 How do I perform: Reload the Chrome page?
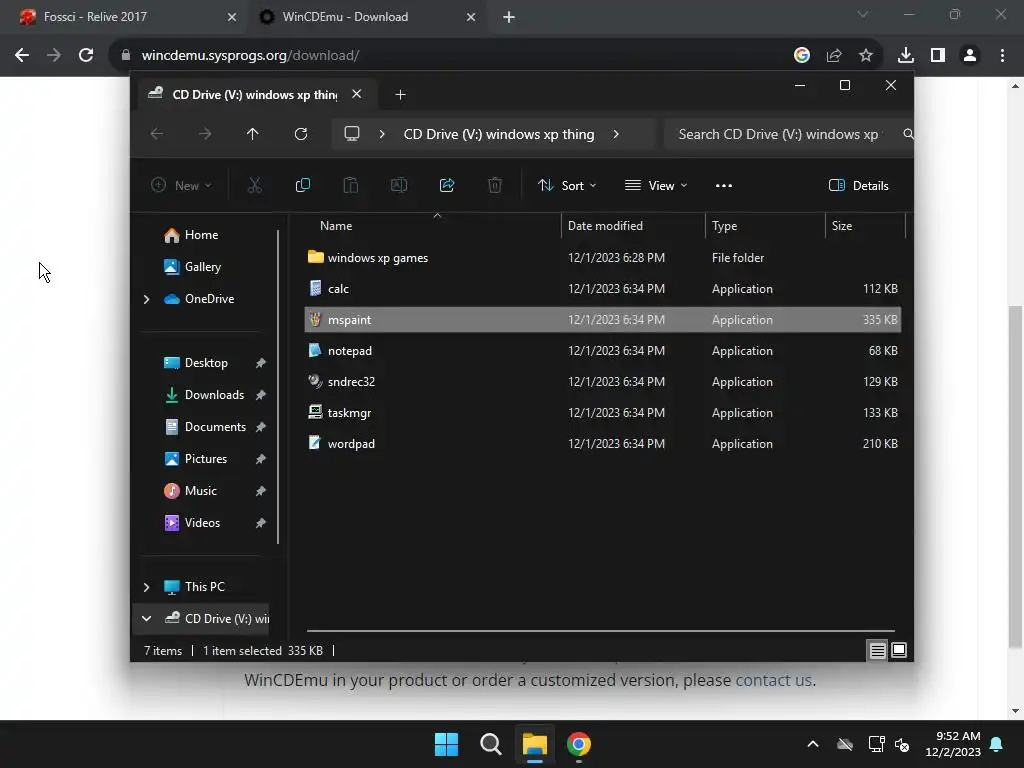86,55
